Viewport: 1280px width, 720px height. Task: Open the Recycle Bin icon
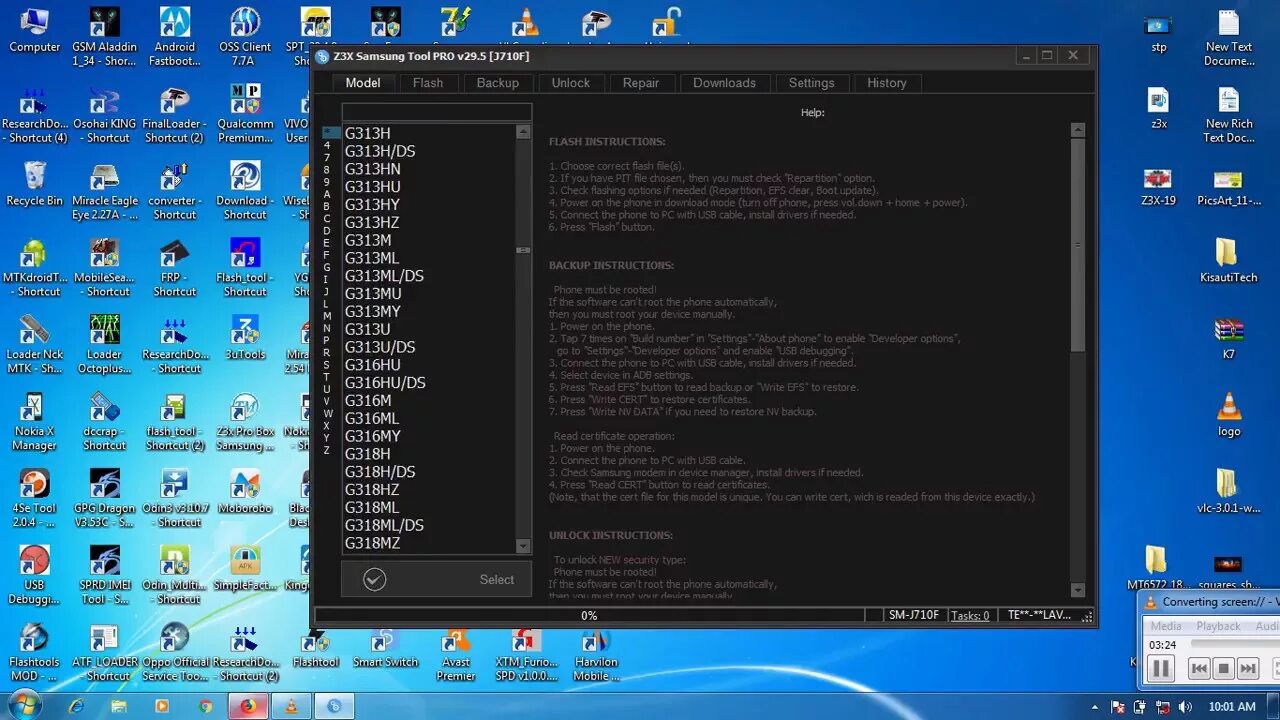pos(34,184)
